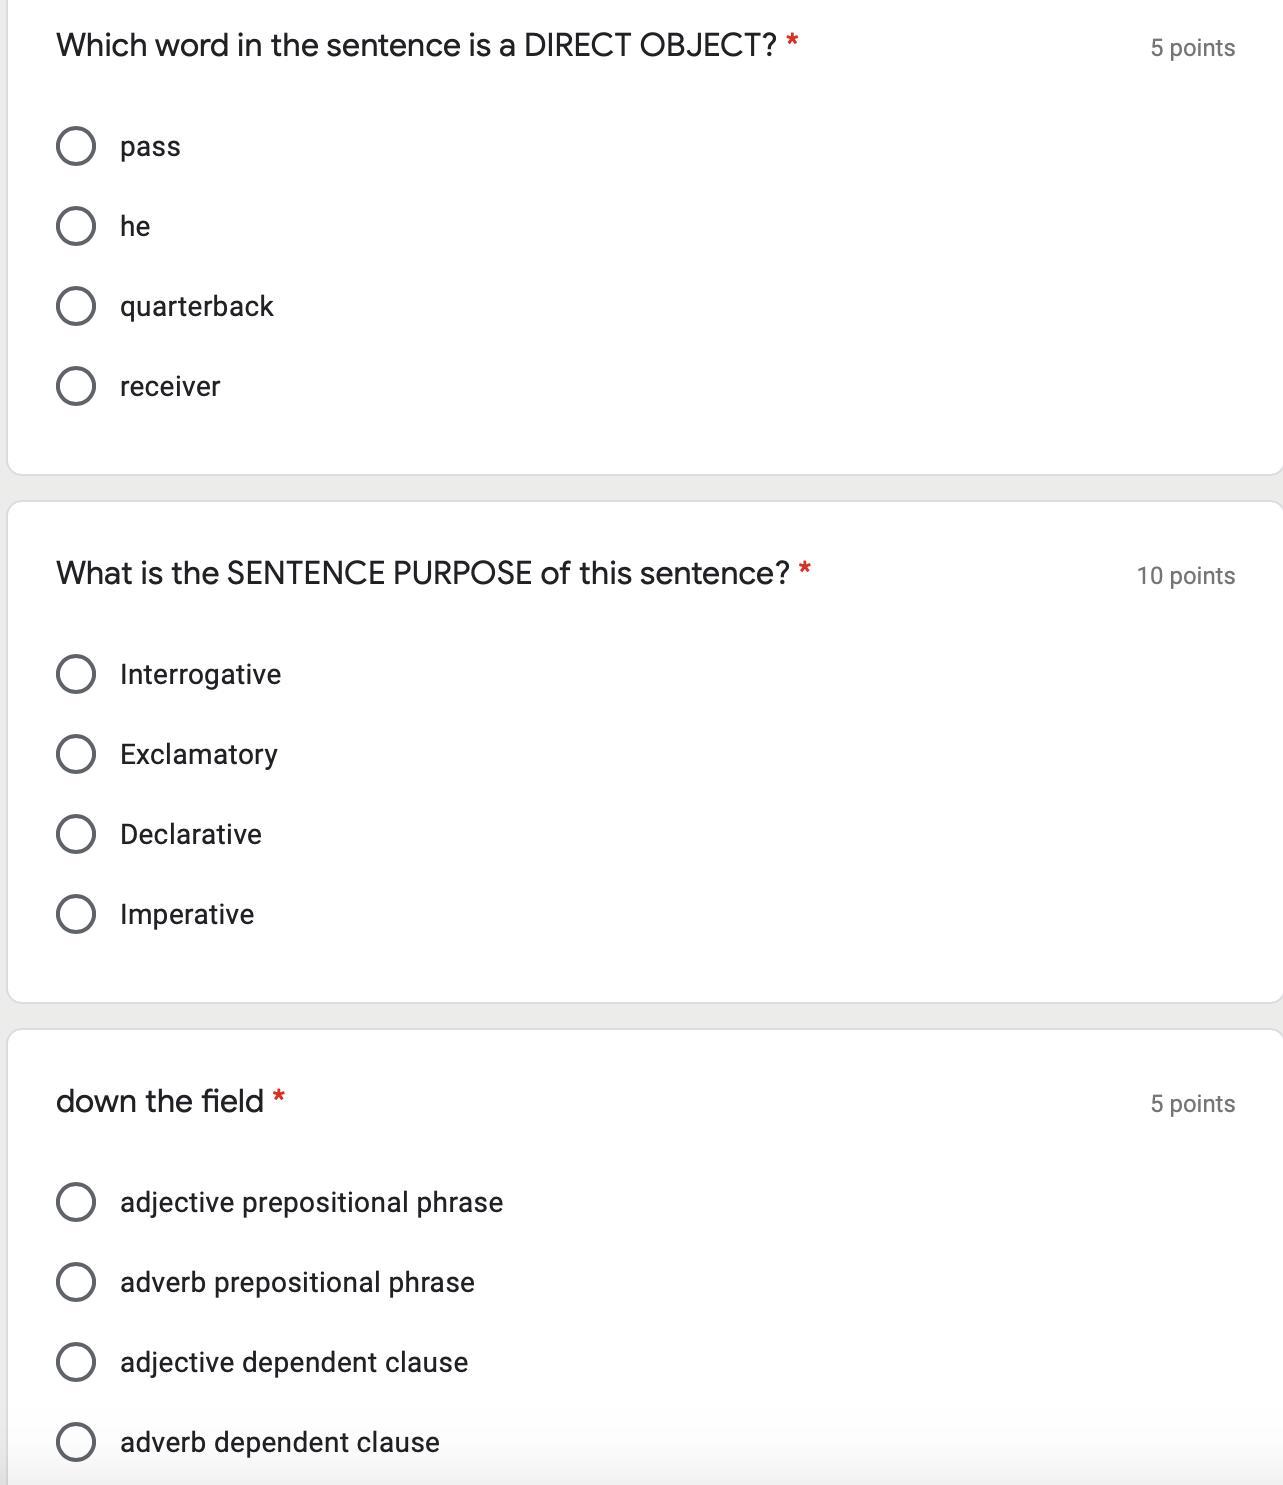Select the Interrogative option

[x=76, y=674]
